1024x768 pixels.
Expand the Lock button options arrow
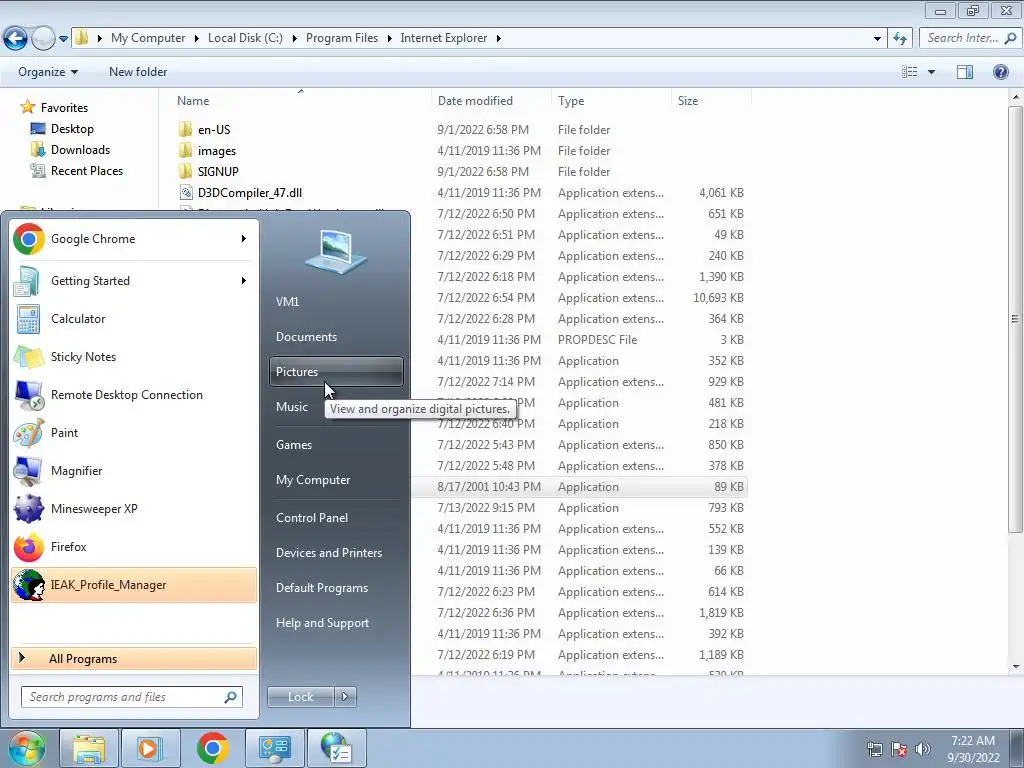coord(345,697)
